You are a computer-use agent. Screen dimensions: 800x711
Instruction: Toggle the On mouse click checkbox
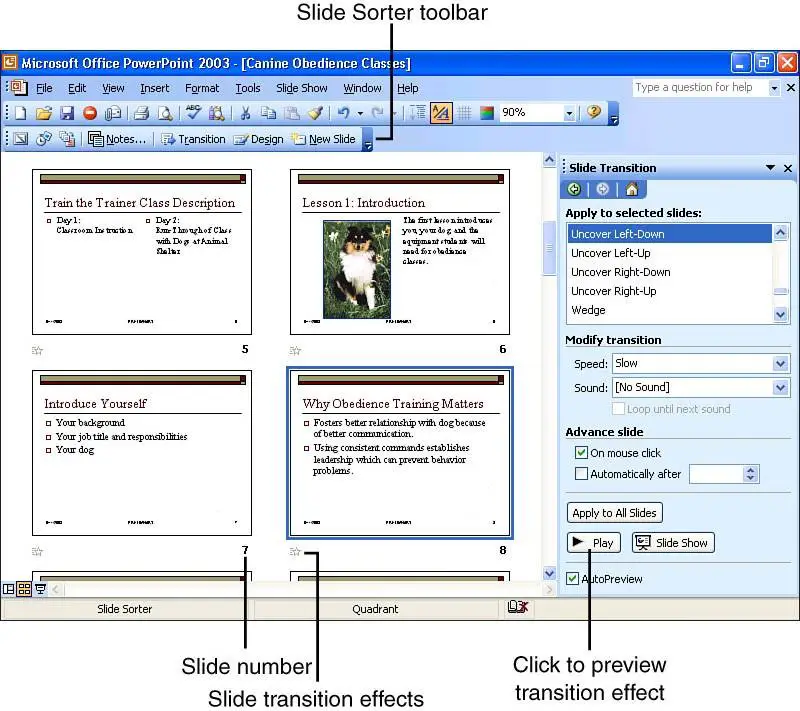(581, 452)
